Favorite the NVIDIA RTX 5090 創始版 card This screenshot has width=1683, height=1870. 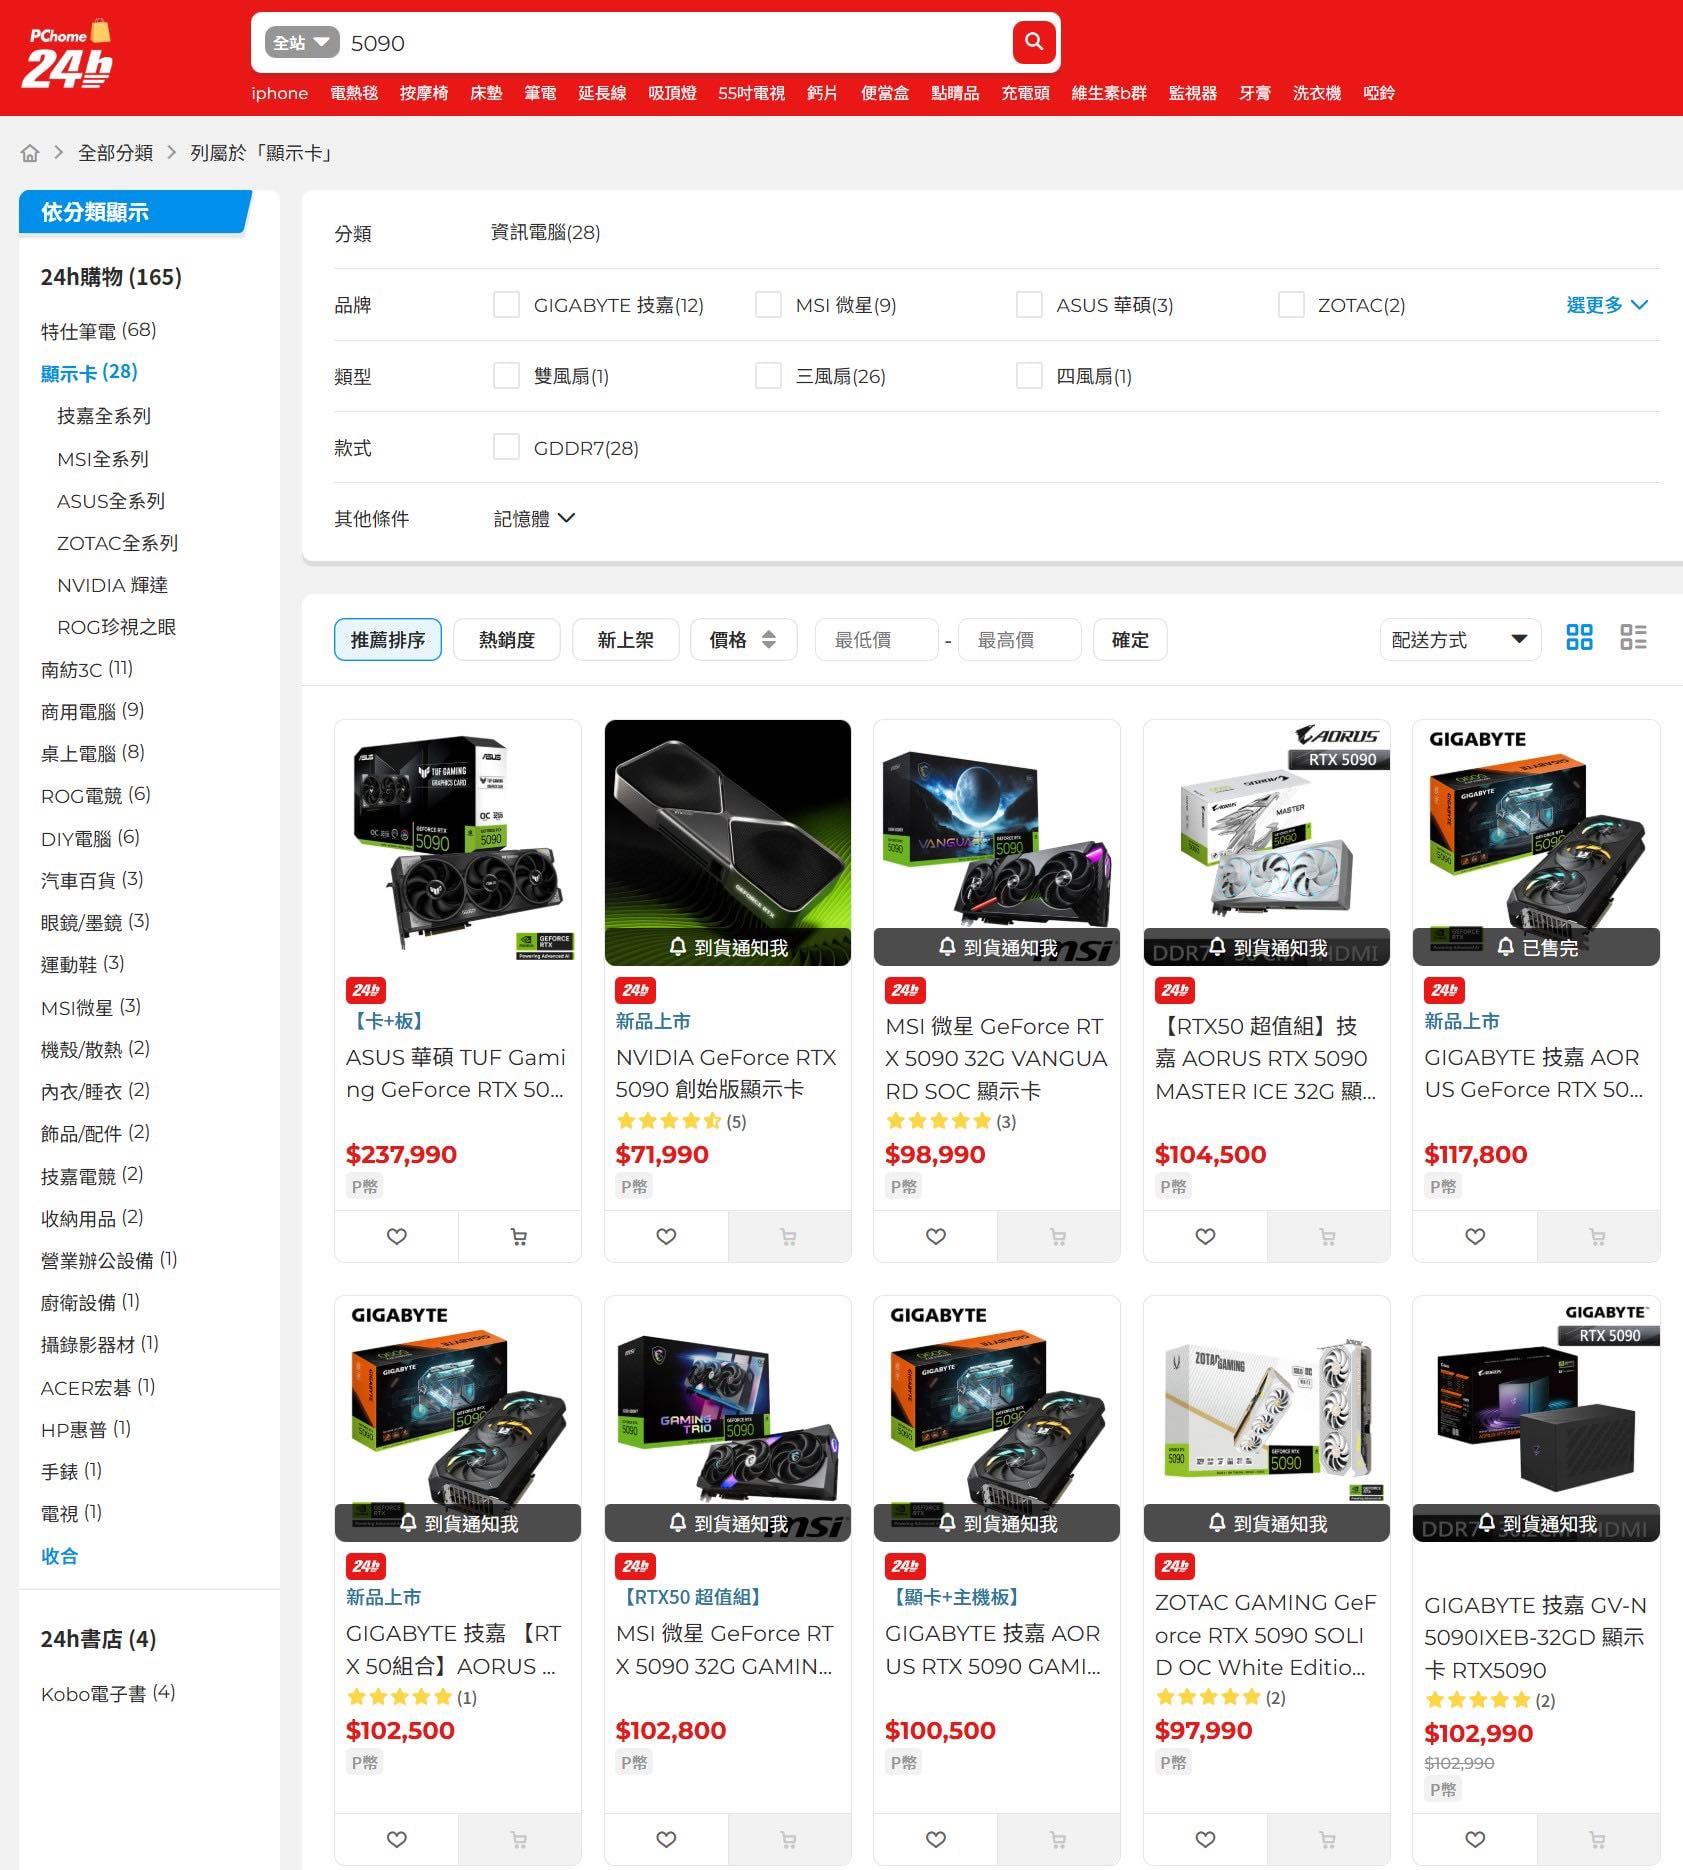click(x=666, y=1237)
